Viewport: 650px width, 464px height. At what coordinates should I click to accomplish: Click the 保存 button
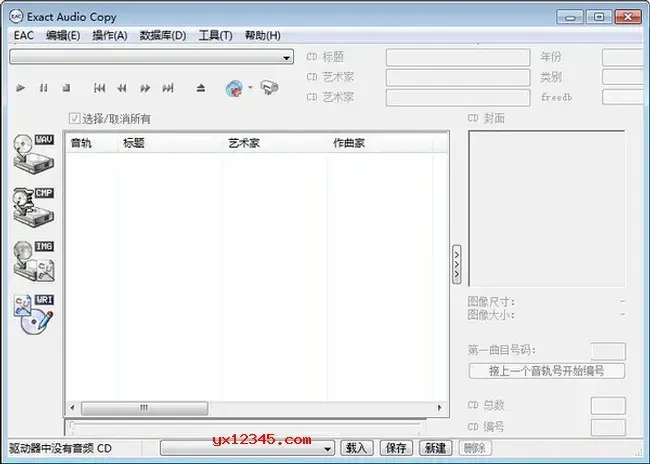tap(396, 448)
